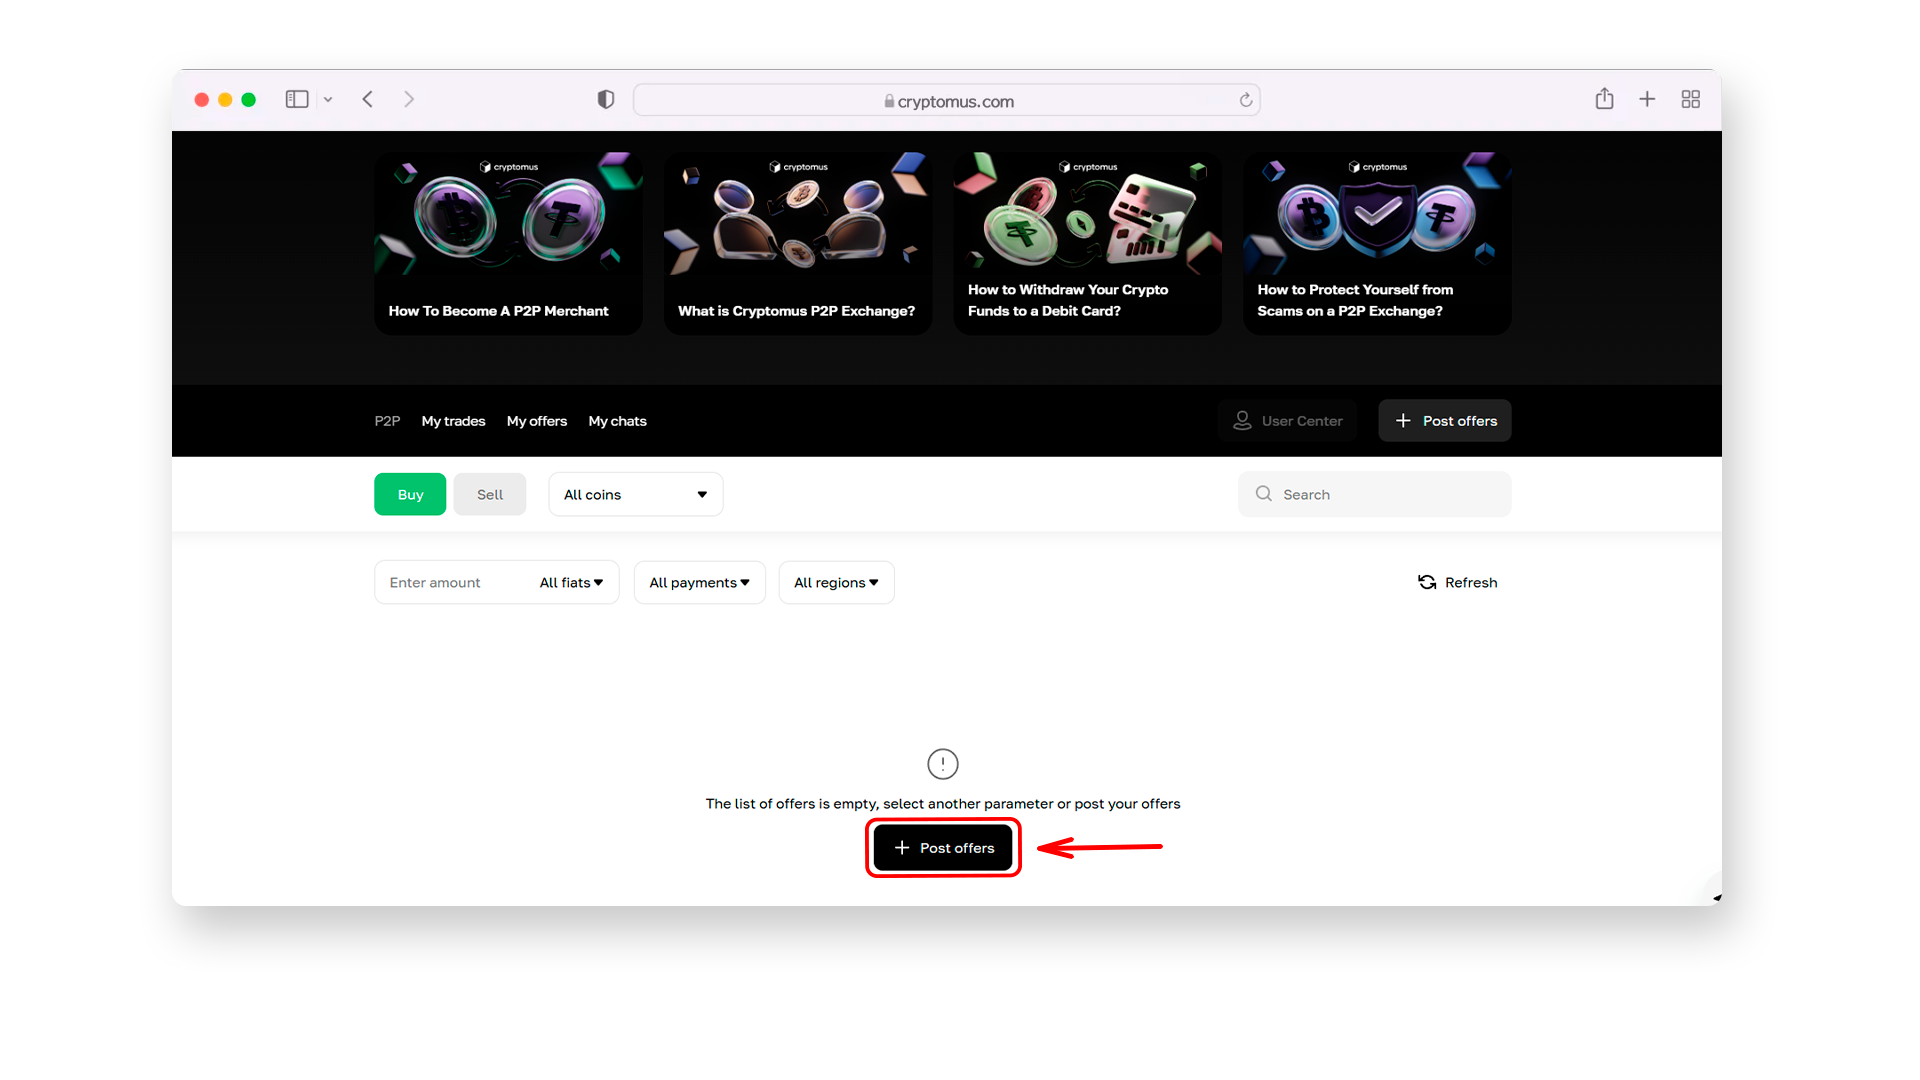
Task: Click the My chats menu item
Action: tap(616, 421)
